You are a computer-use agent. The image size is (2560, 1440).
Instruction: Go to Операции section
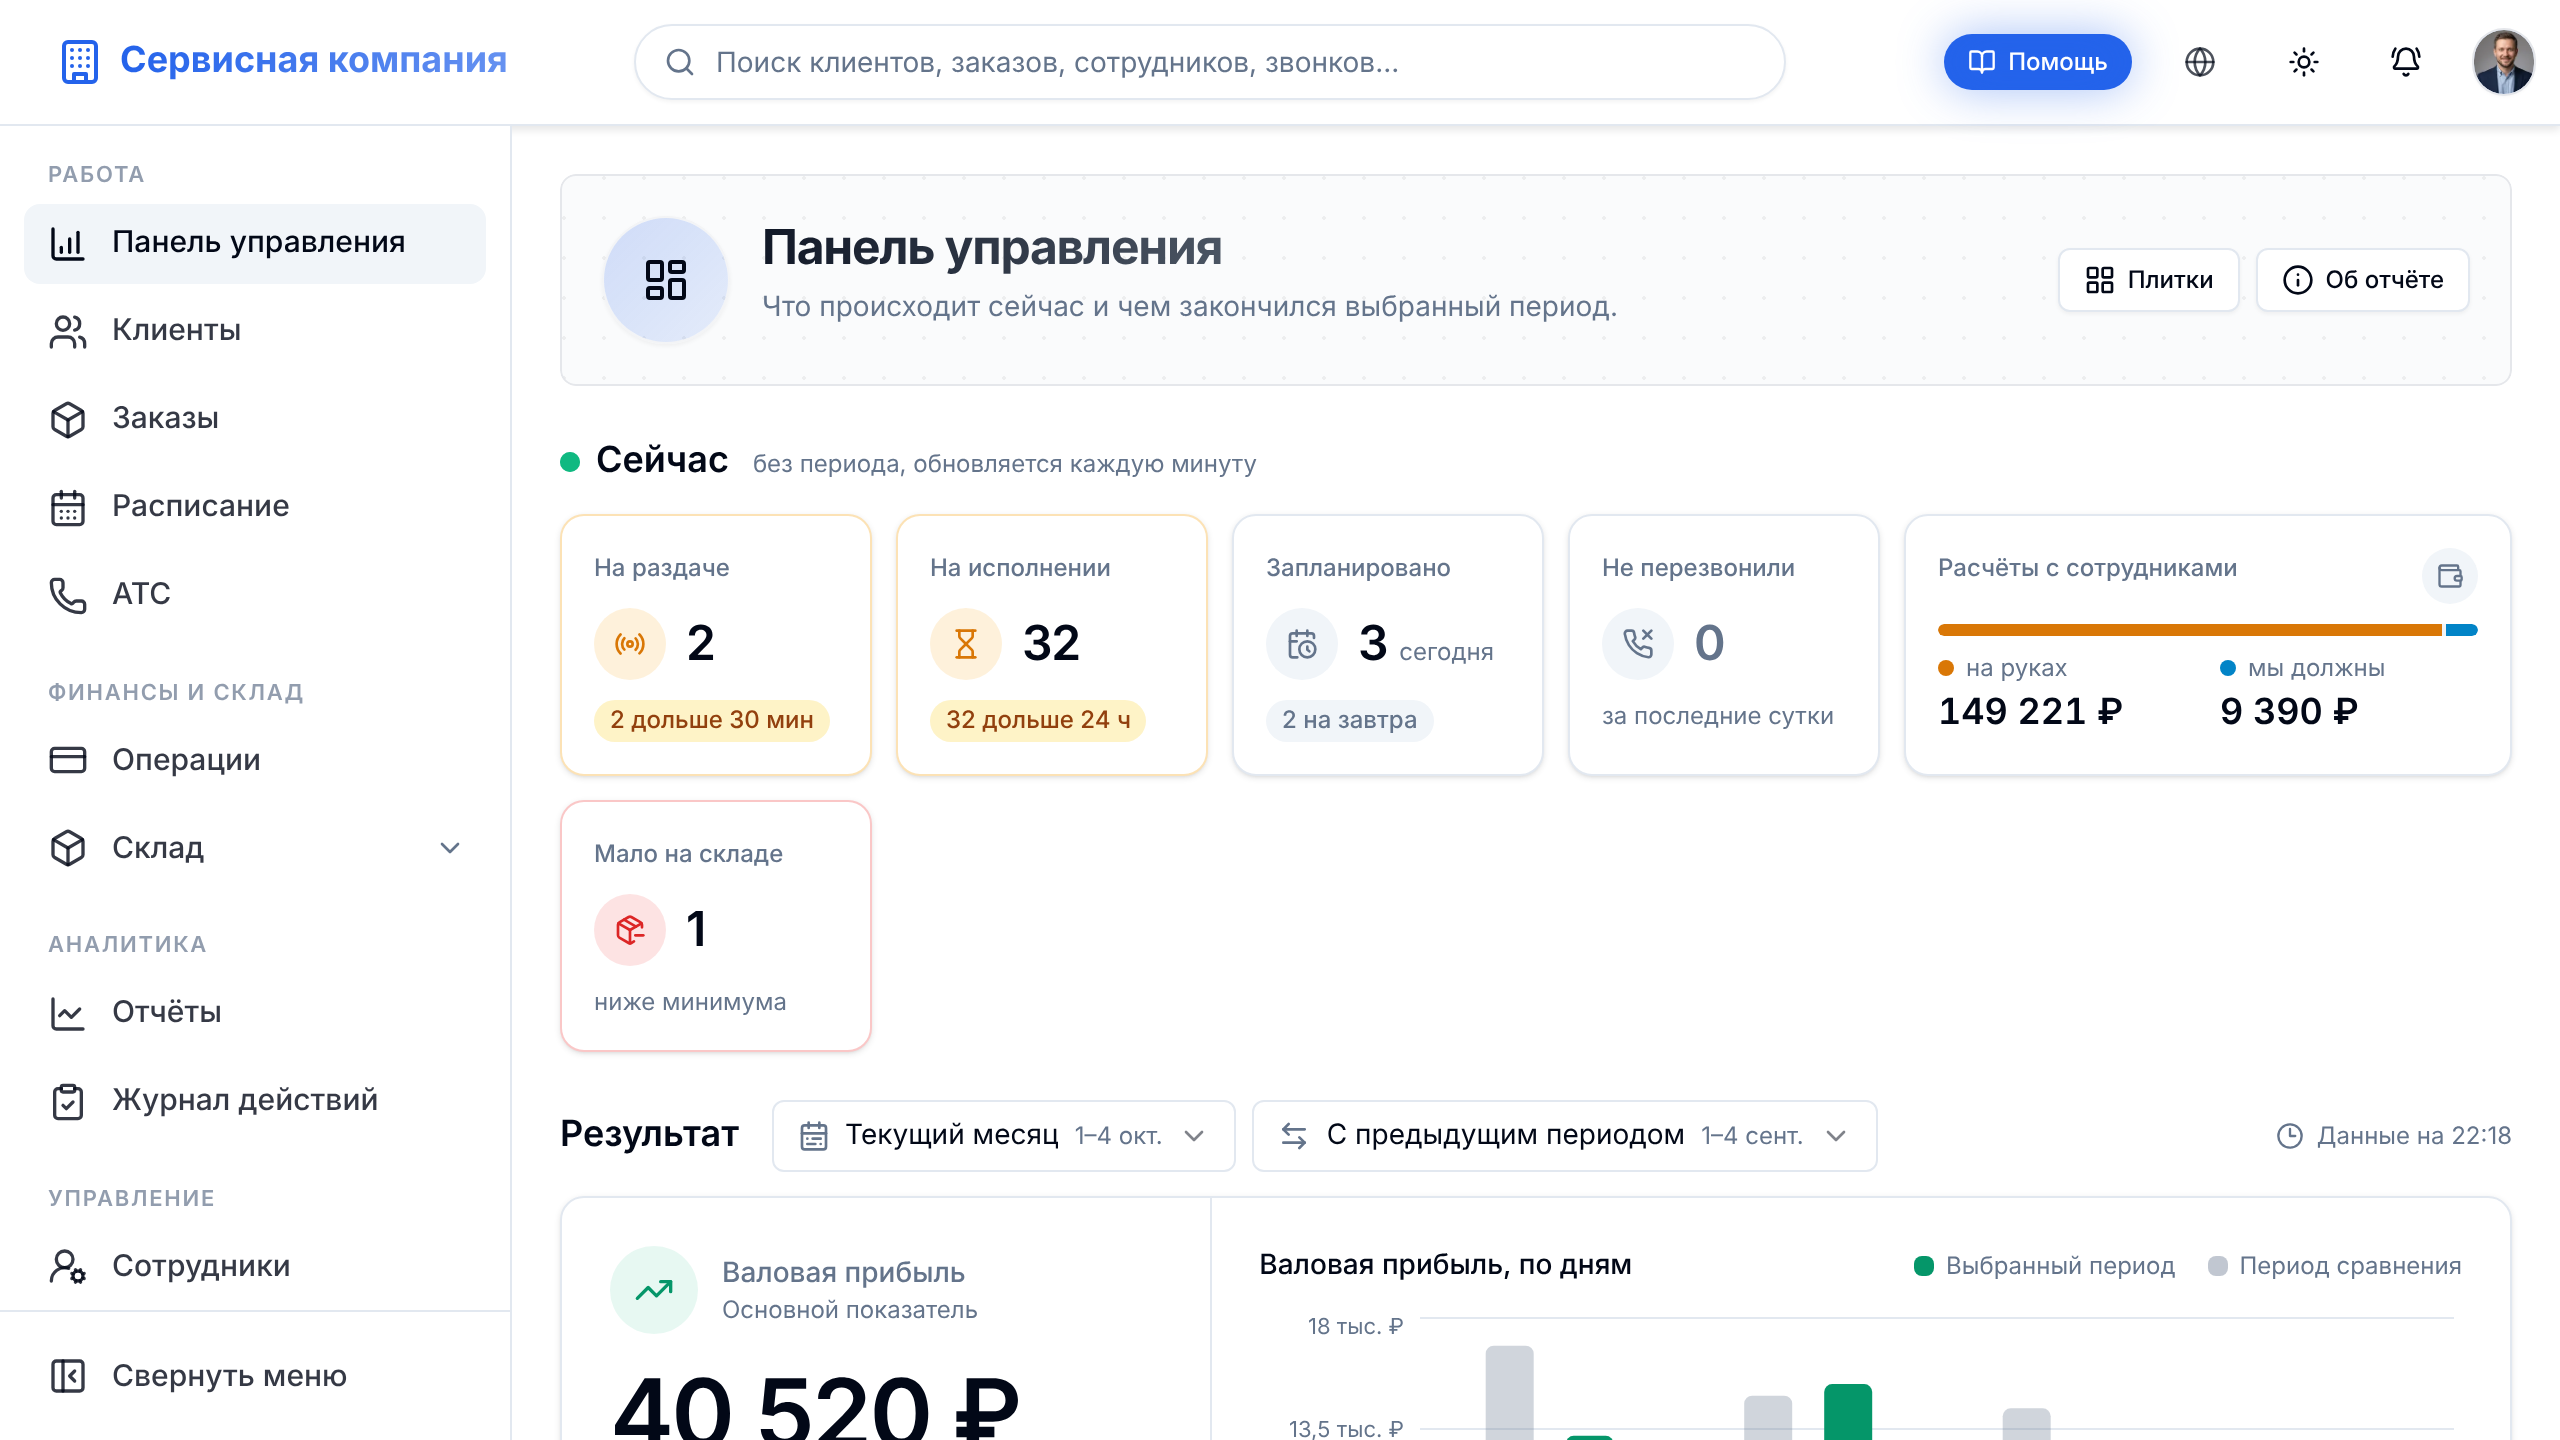click(255, 760)
